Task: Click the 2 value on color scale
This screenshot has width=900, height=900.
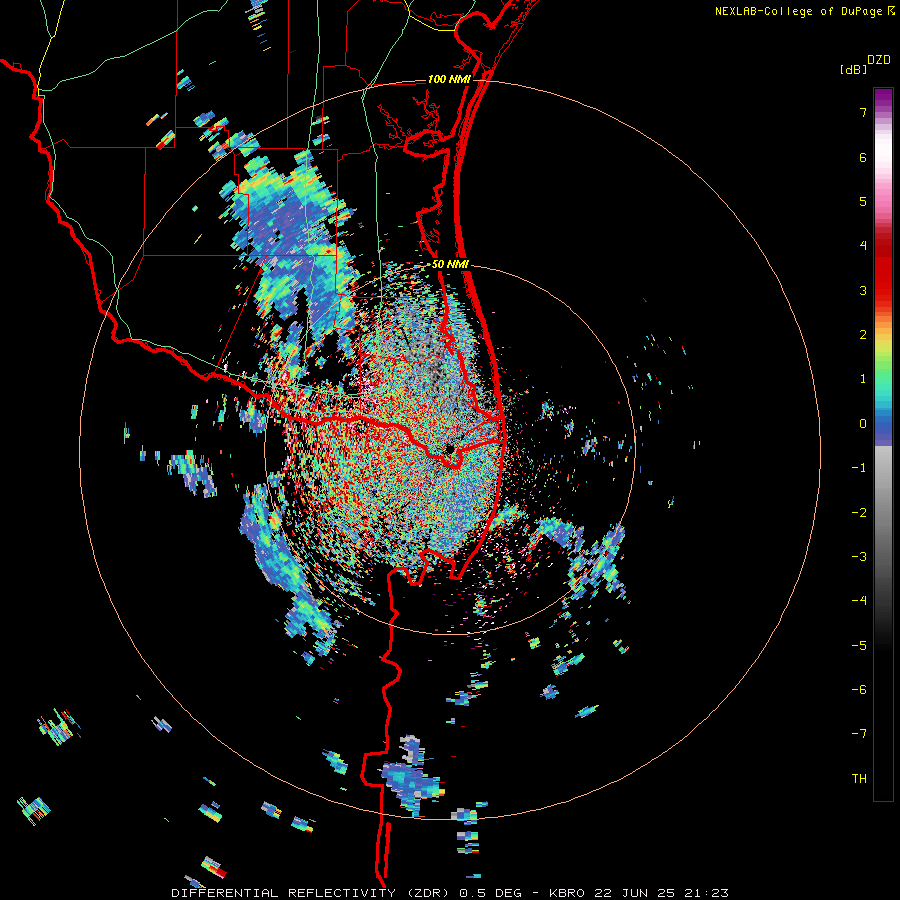Action: tap(863, 335)
